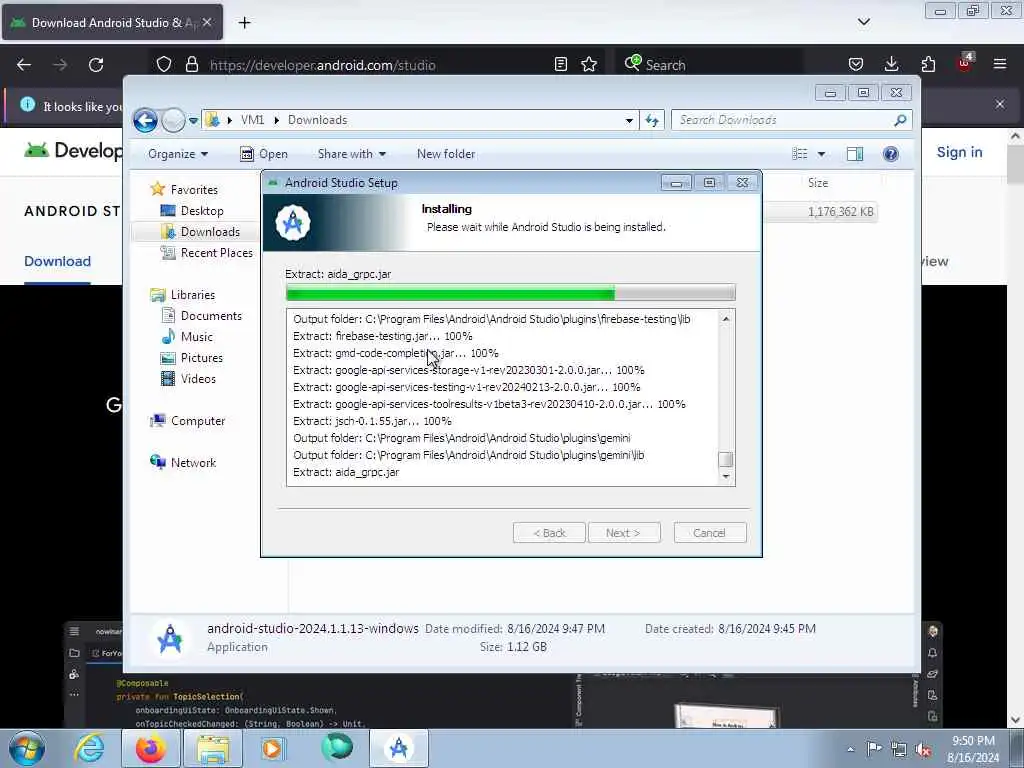Viewport: 1024px width, 768px height.
Task: Click Open in Explorer toolbar
Action: (264, 154)
